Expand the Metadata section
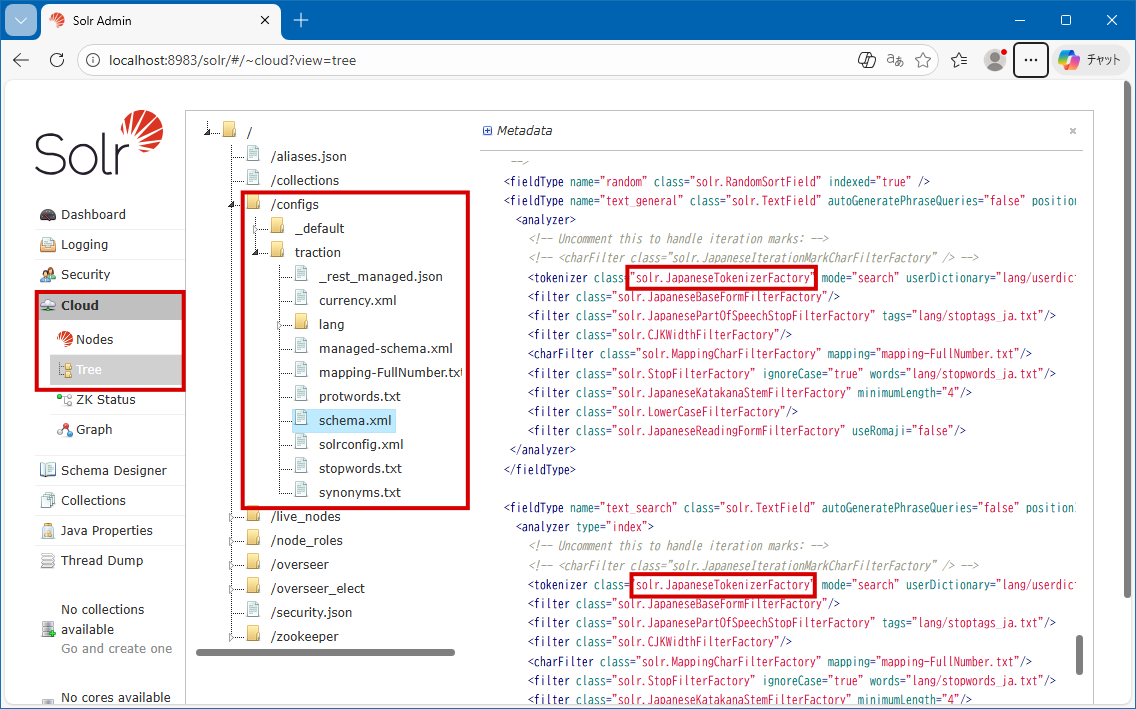 [487, 131]
